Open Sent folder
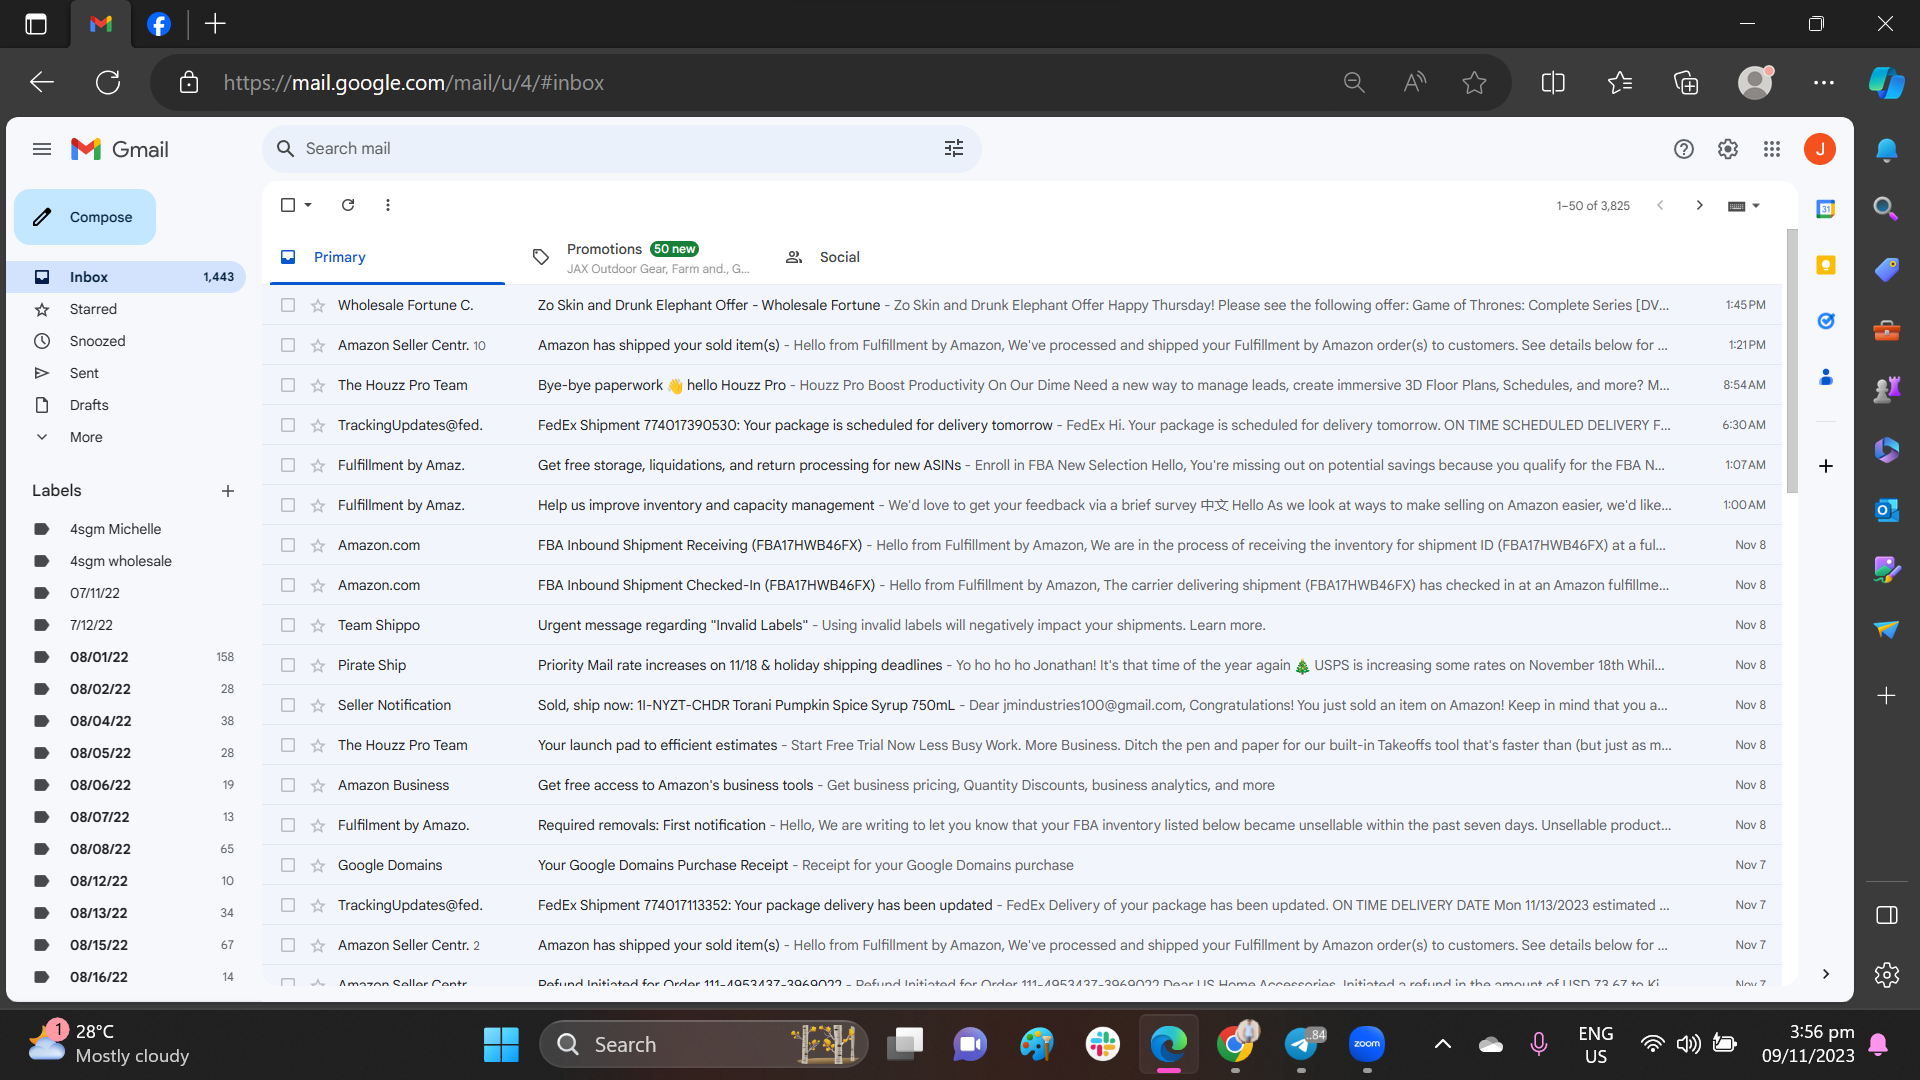 pyautogui.click(x=84, y=373)
